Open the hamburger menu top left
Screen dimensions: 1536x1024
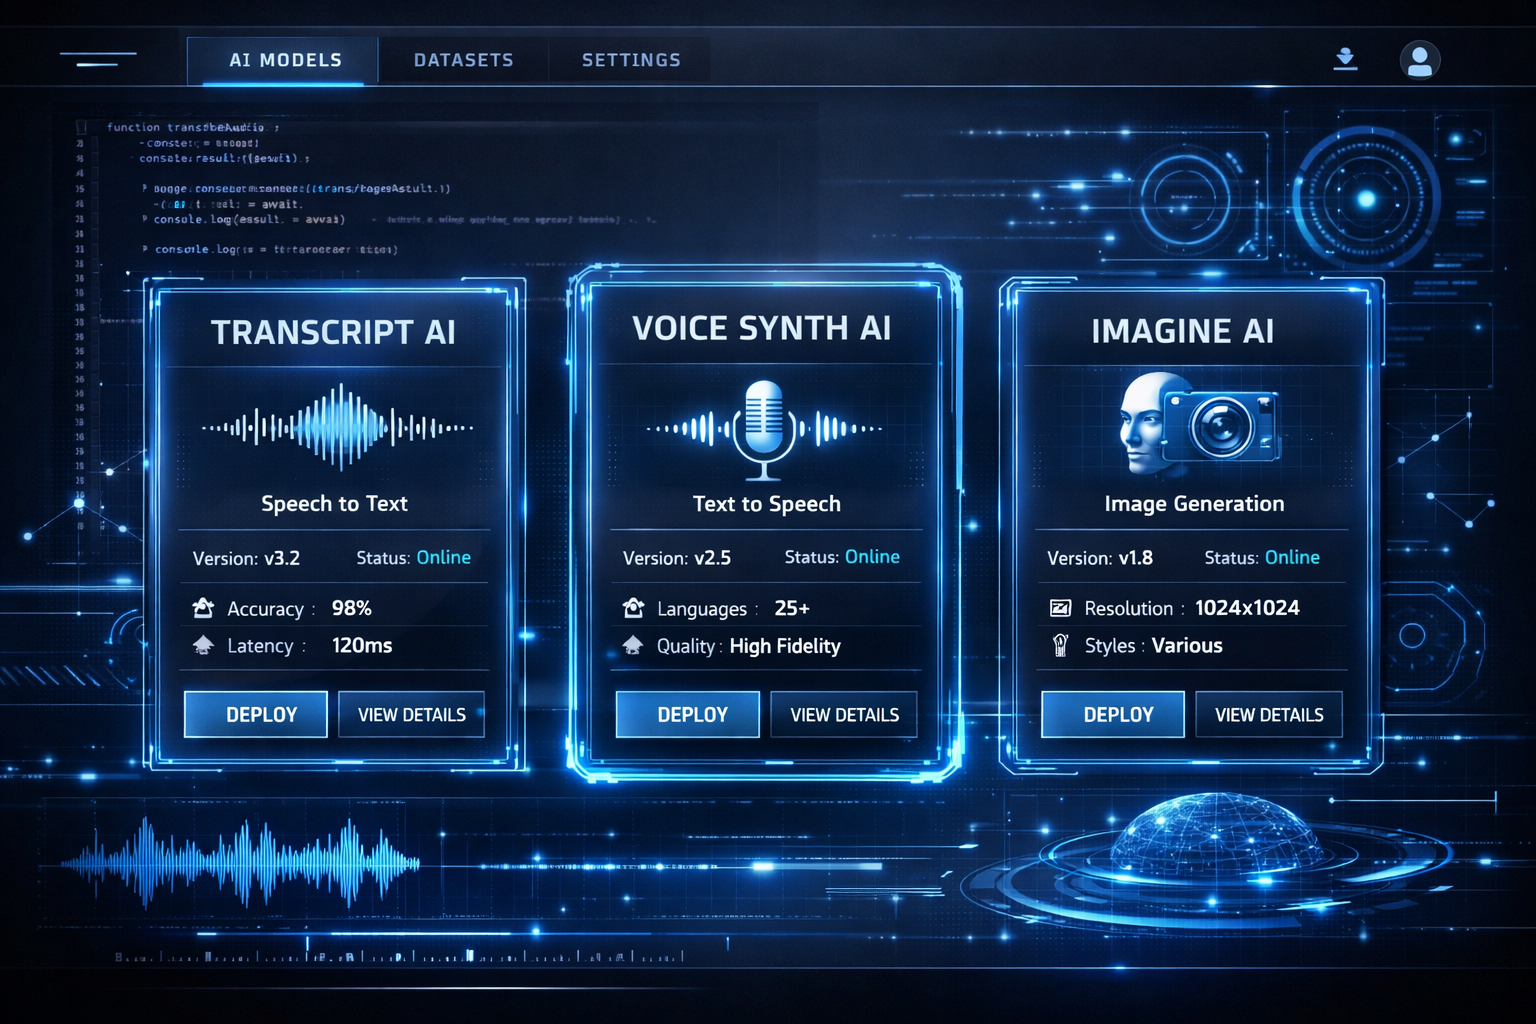click(x=97, y=60)
